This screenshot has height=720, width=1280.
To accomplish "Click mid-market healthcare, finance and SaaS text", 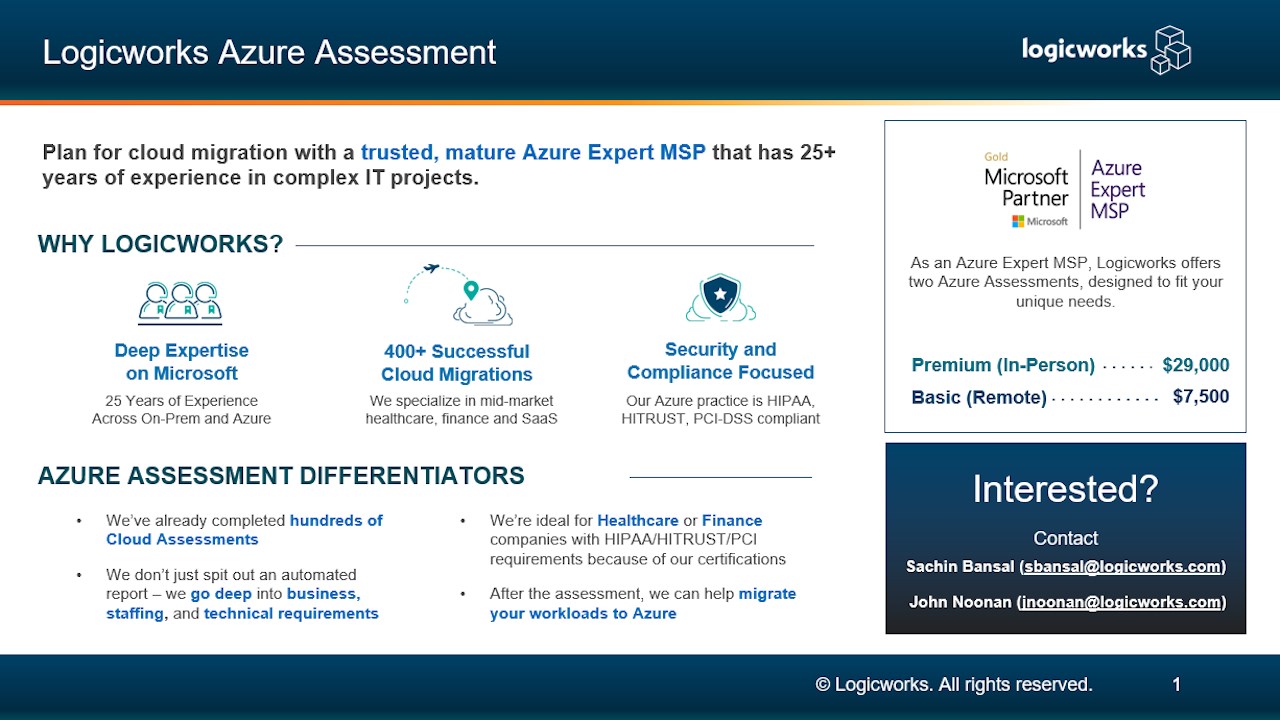I will 461,410.
